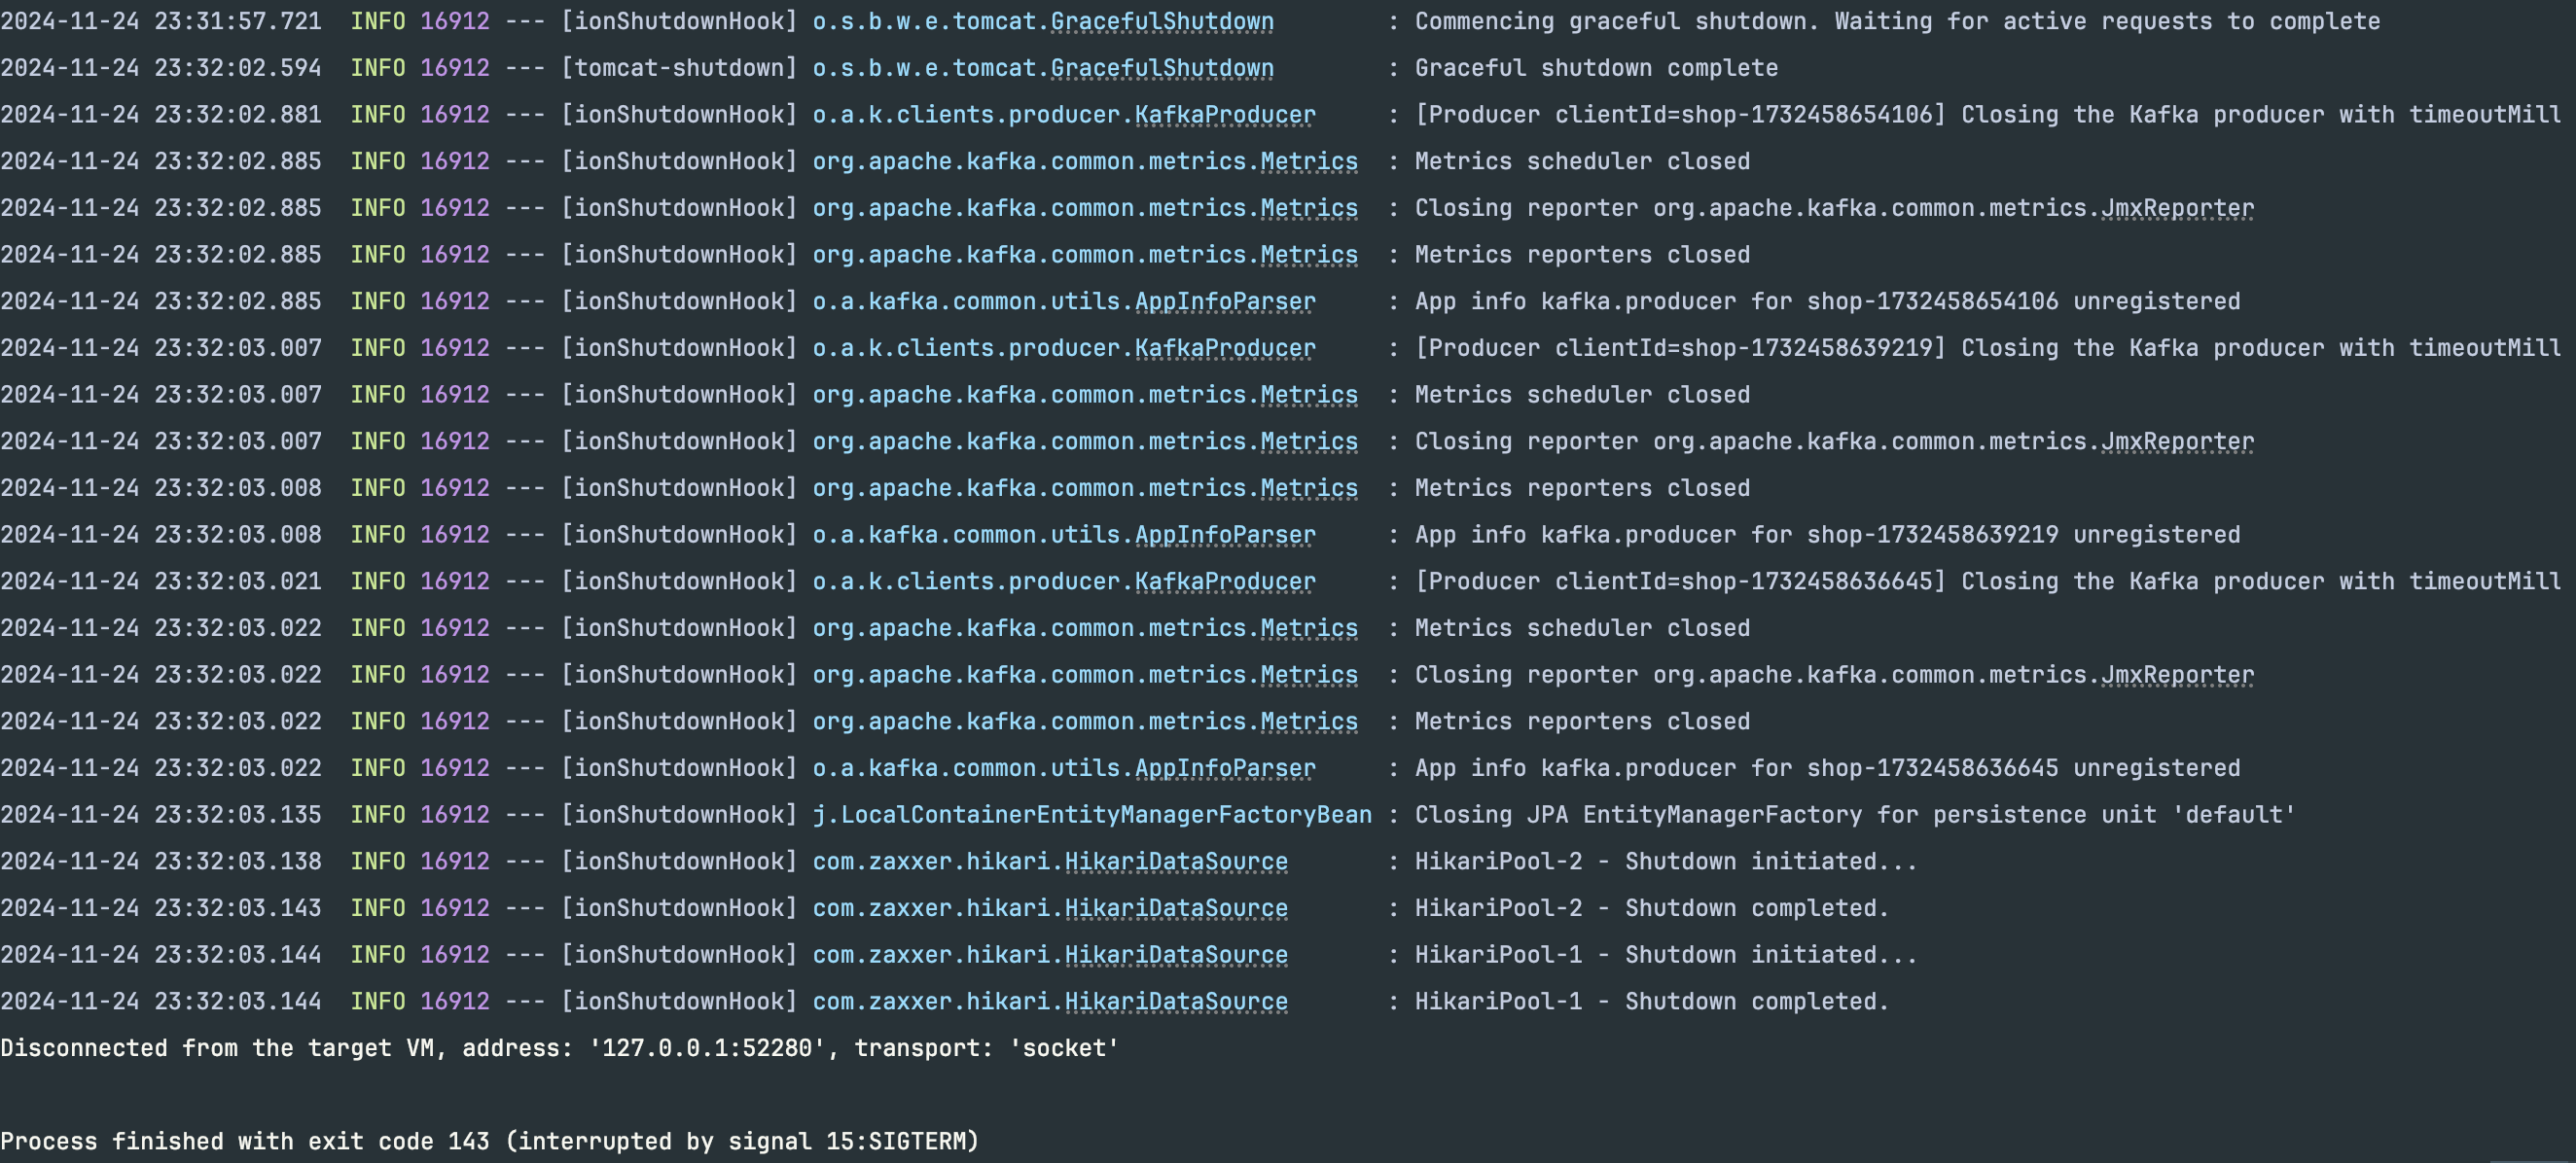The width and height of the screenshot is (2576, 1163).
Task: Open KafkaProducer link for clientId shop-1732458639219
Action: (1224, 348)
